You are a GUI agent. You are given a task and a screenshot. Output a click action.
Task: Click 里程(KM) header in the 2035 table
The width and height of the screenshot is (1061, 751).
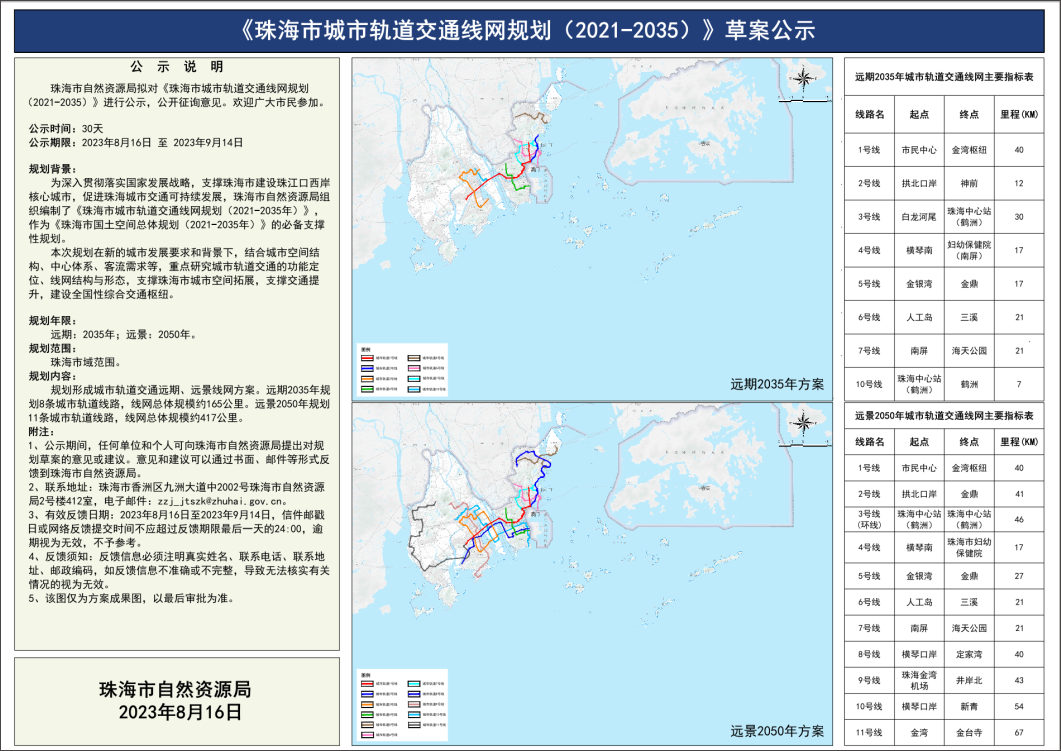[x=1019, y=114]
